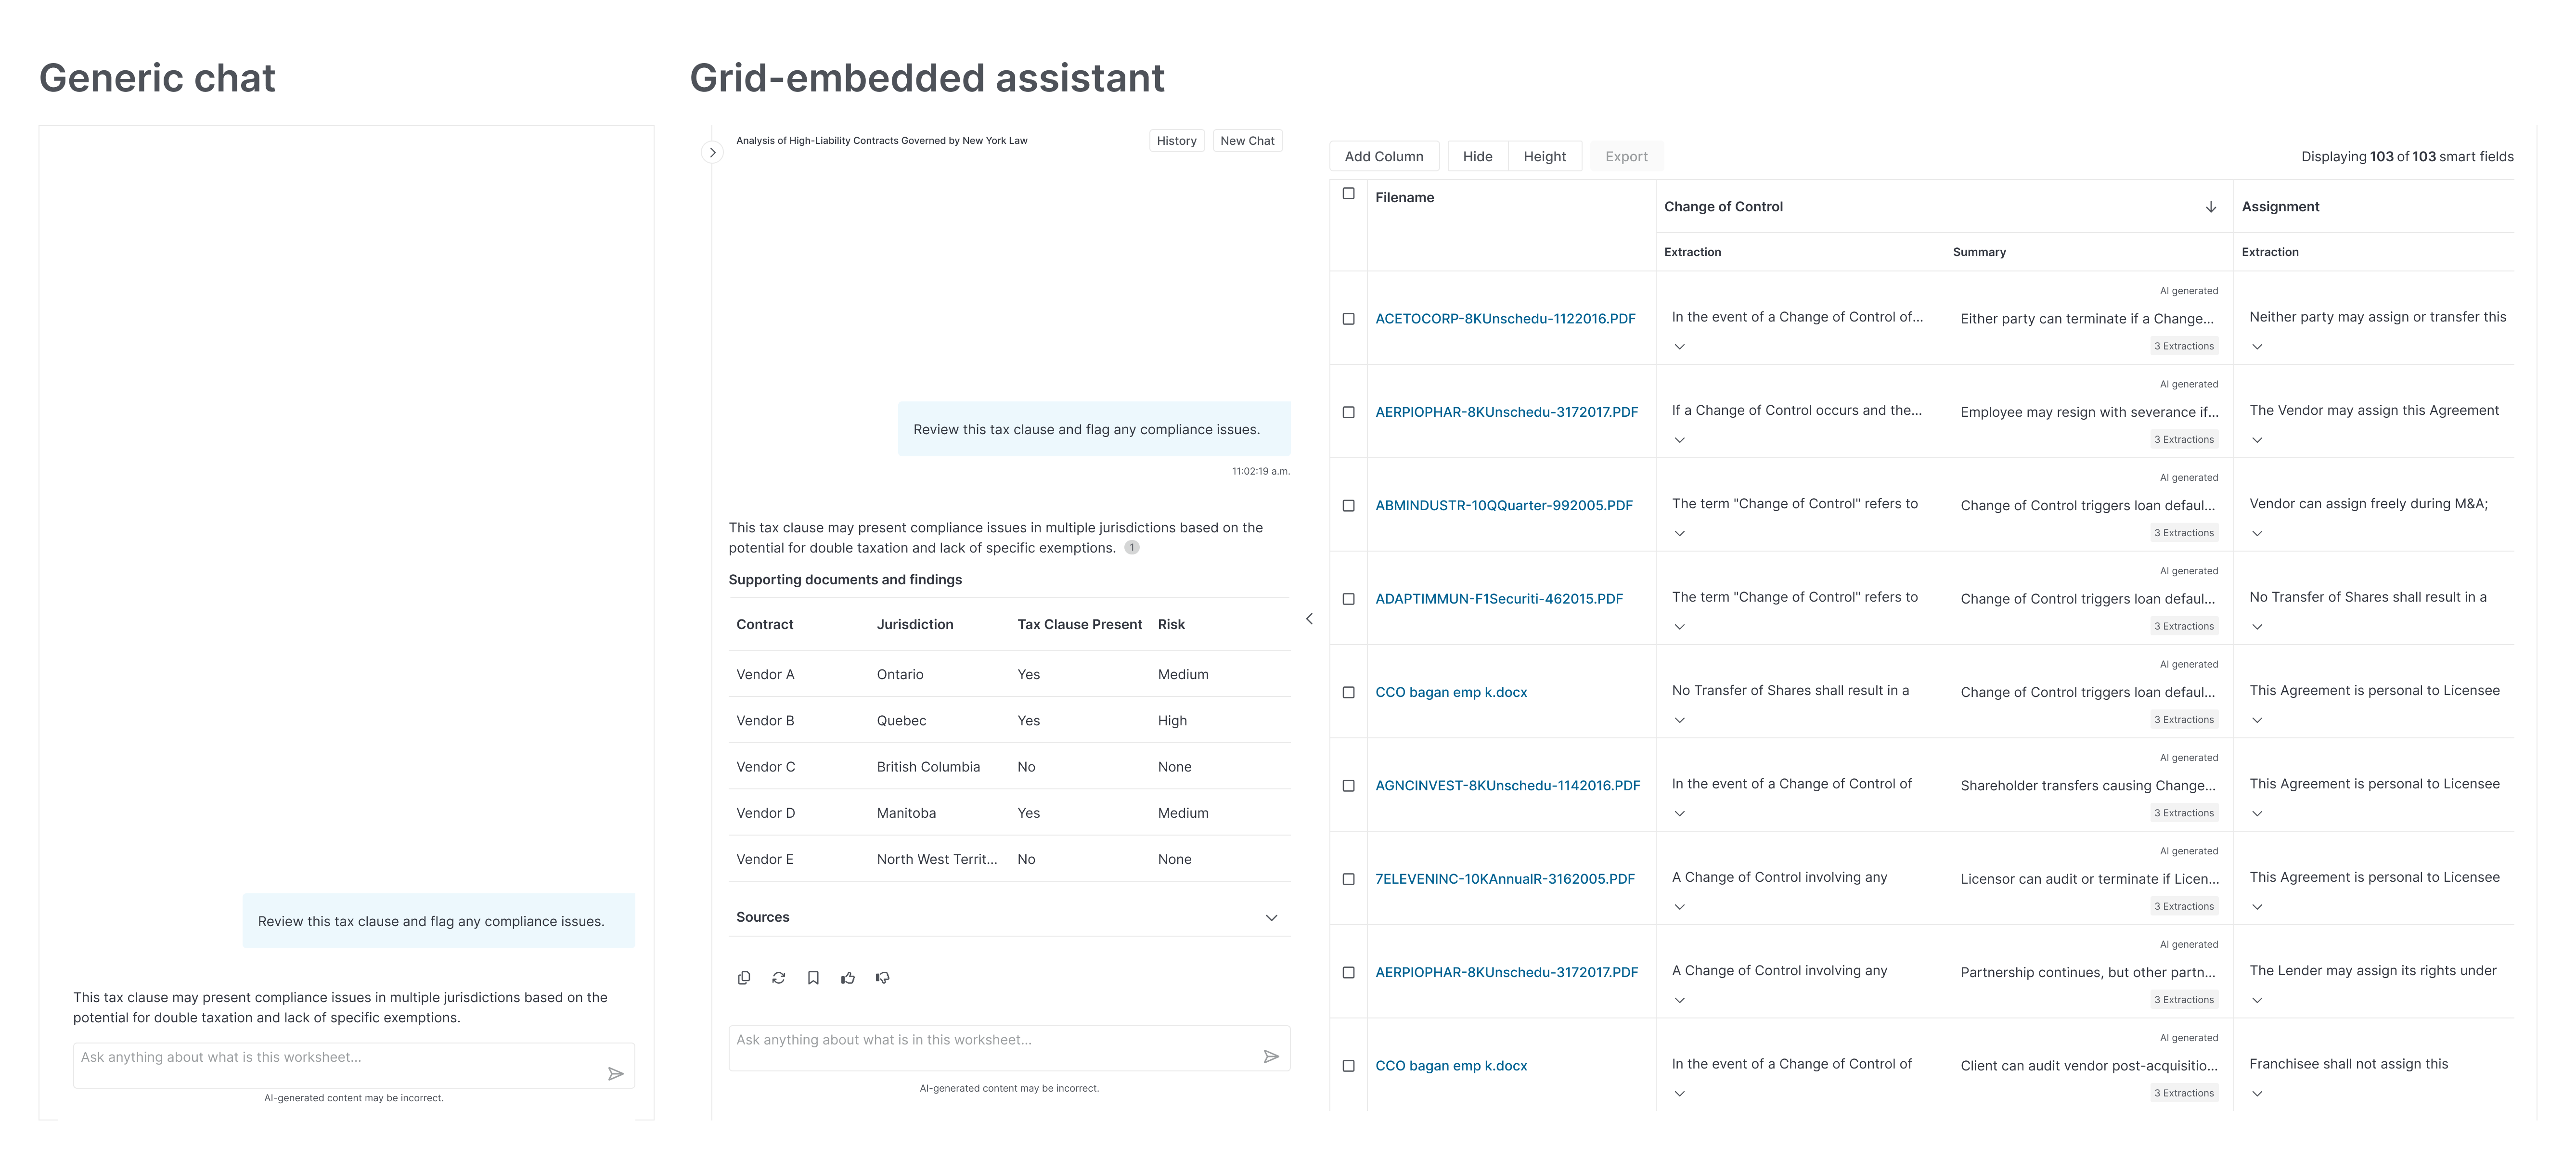Collapse the chat panel using the side arrow
This screenshot has height=1159, width=2576.
pos(1309,619)
